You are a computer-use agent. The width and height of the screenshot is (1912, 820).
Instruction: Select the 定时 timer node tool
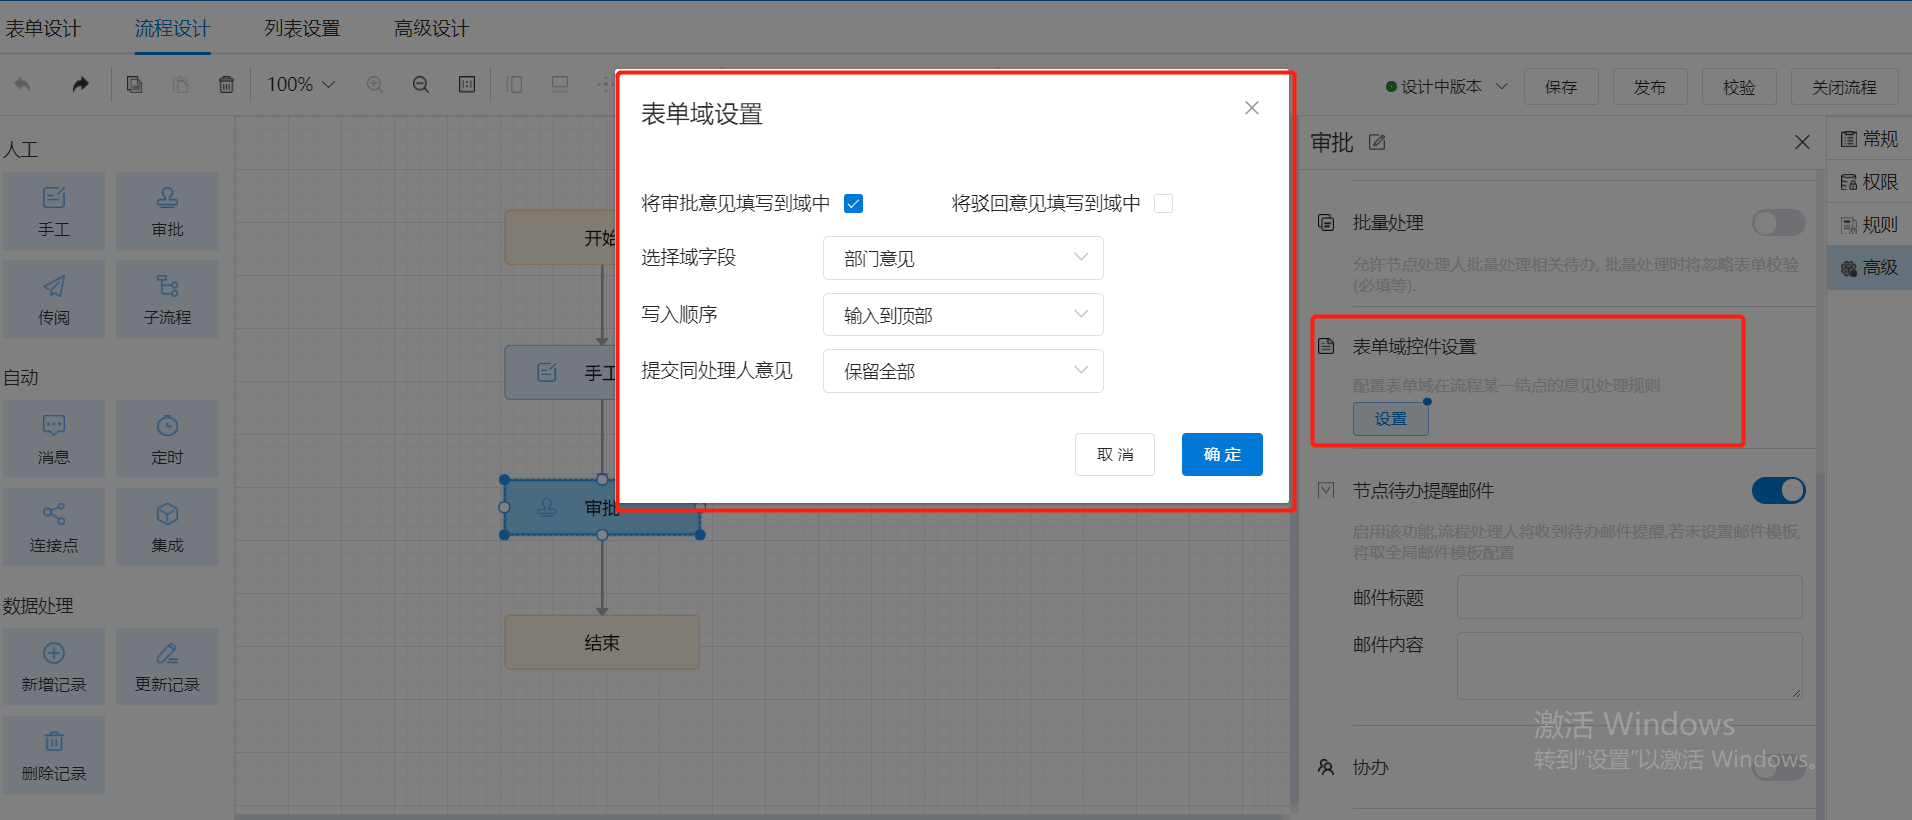167,439
